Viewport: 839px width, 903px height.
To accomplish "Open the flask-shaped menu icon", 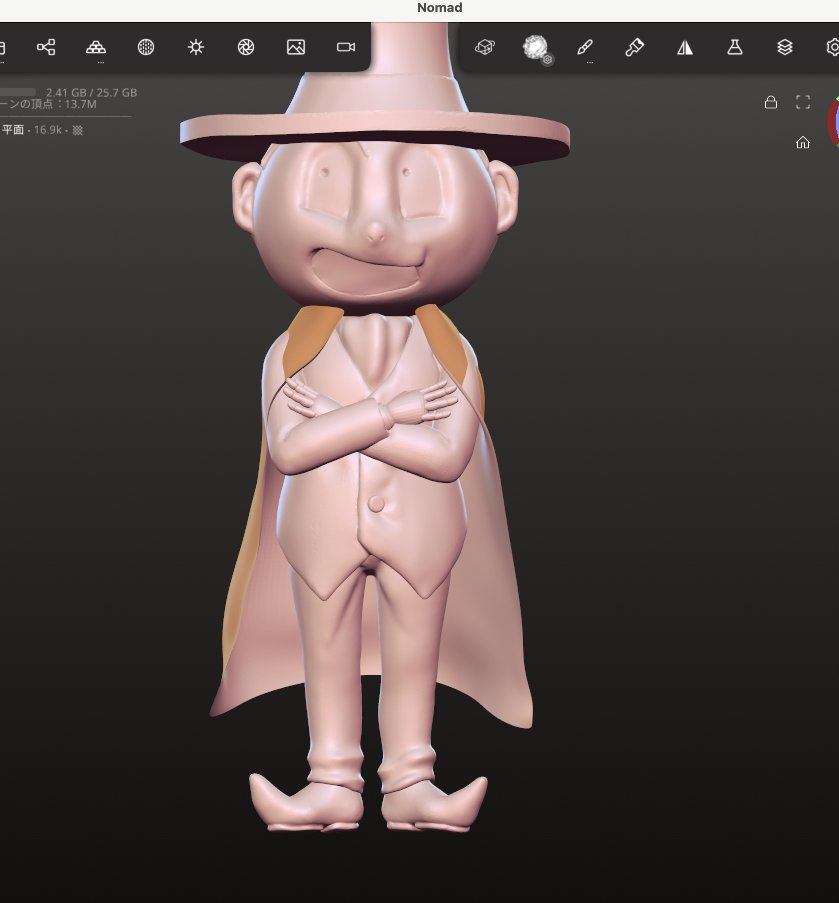I will pyautogui.click(x=735, y=47).
